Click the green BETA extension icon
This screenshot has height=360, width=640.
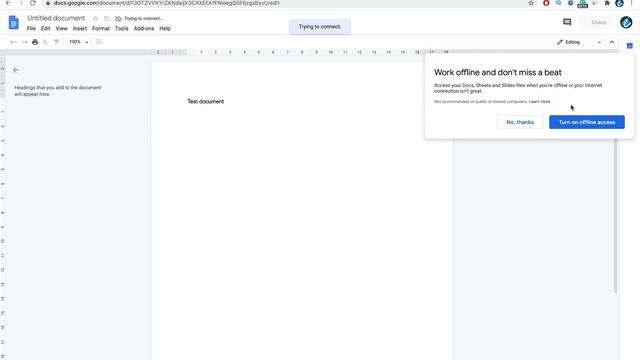pos(582,4)
